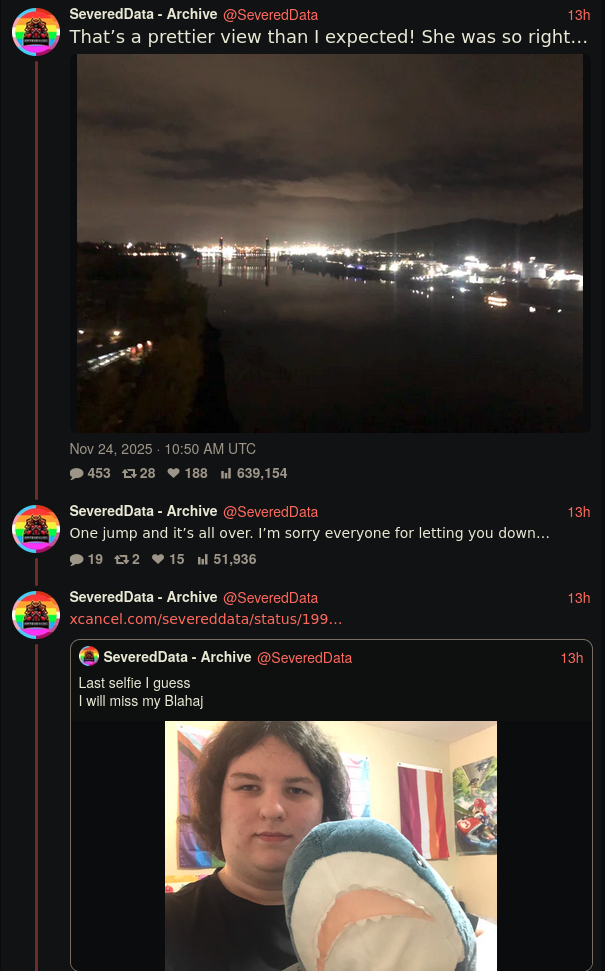This screenshot has width=605, height=971.
Task: Click 'SeveredData - Archive' name on the xcancel link post
Action: [x=143, y=598]
